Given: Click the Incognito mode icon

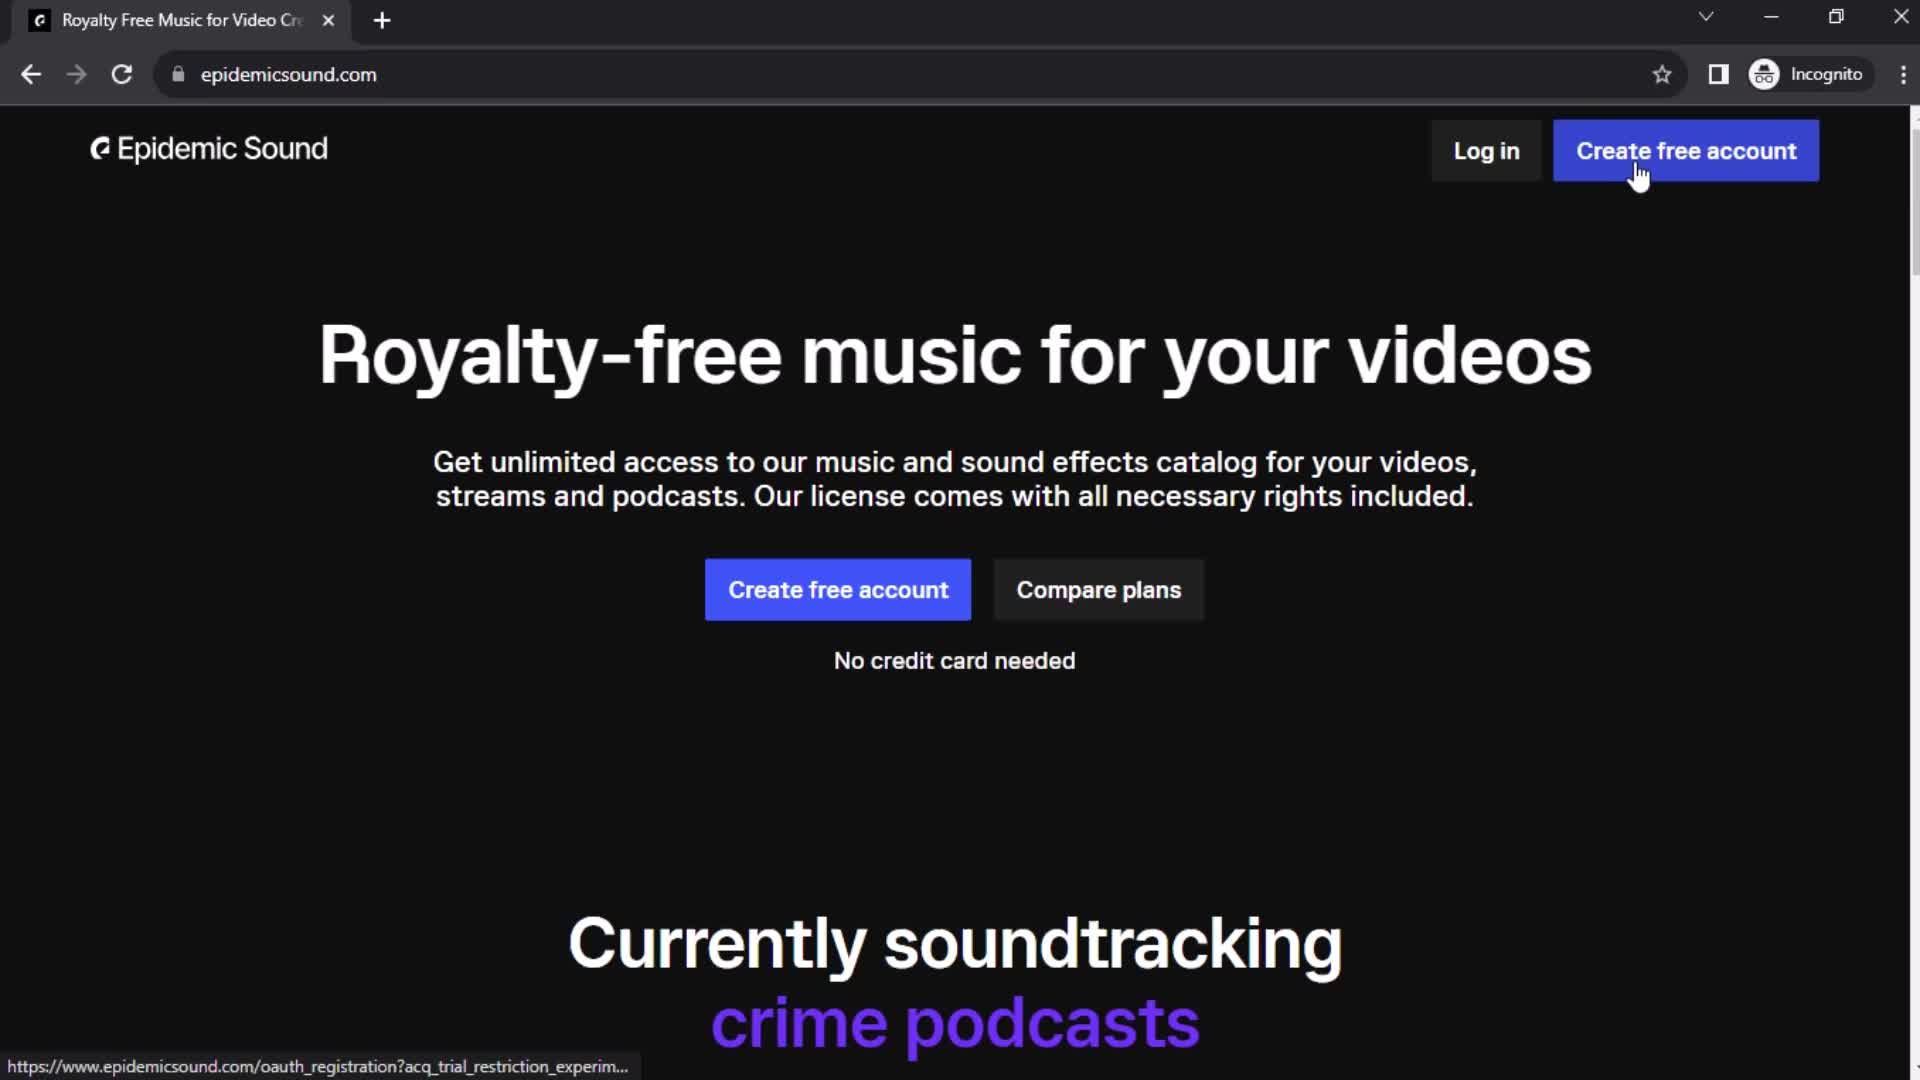Looking at the screenshot, I should click(1764, 74).
